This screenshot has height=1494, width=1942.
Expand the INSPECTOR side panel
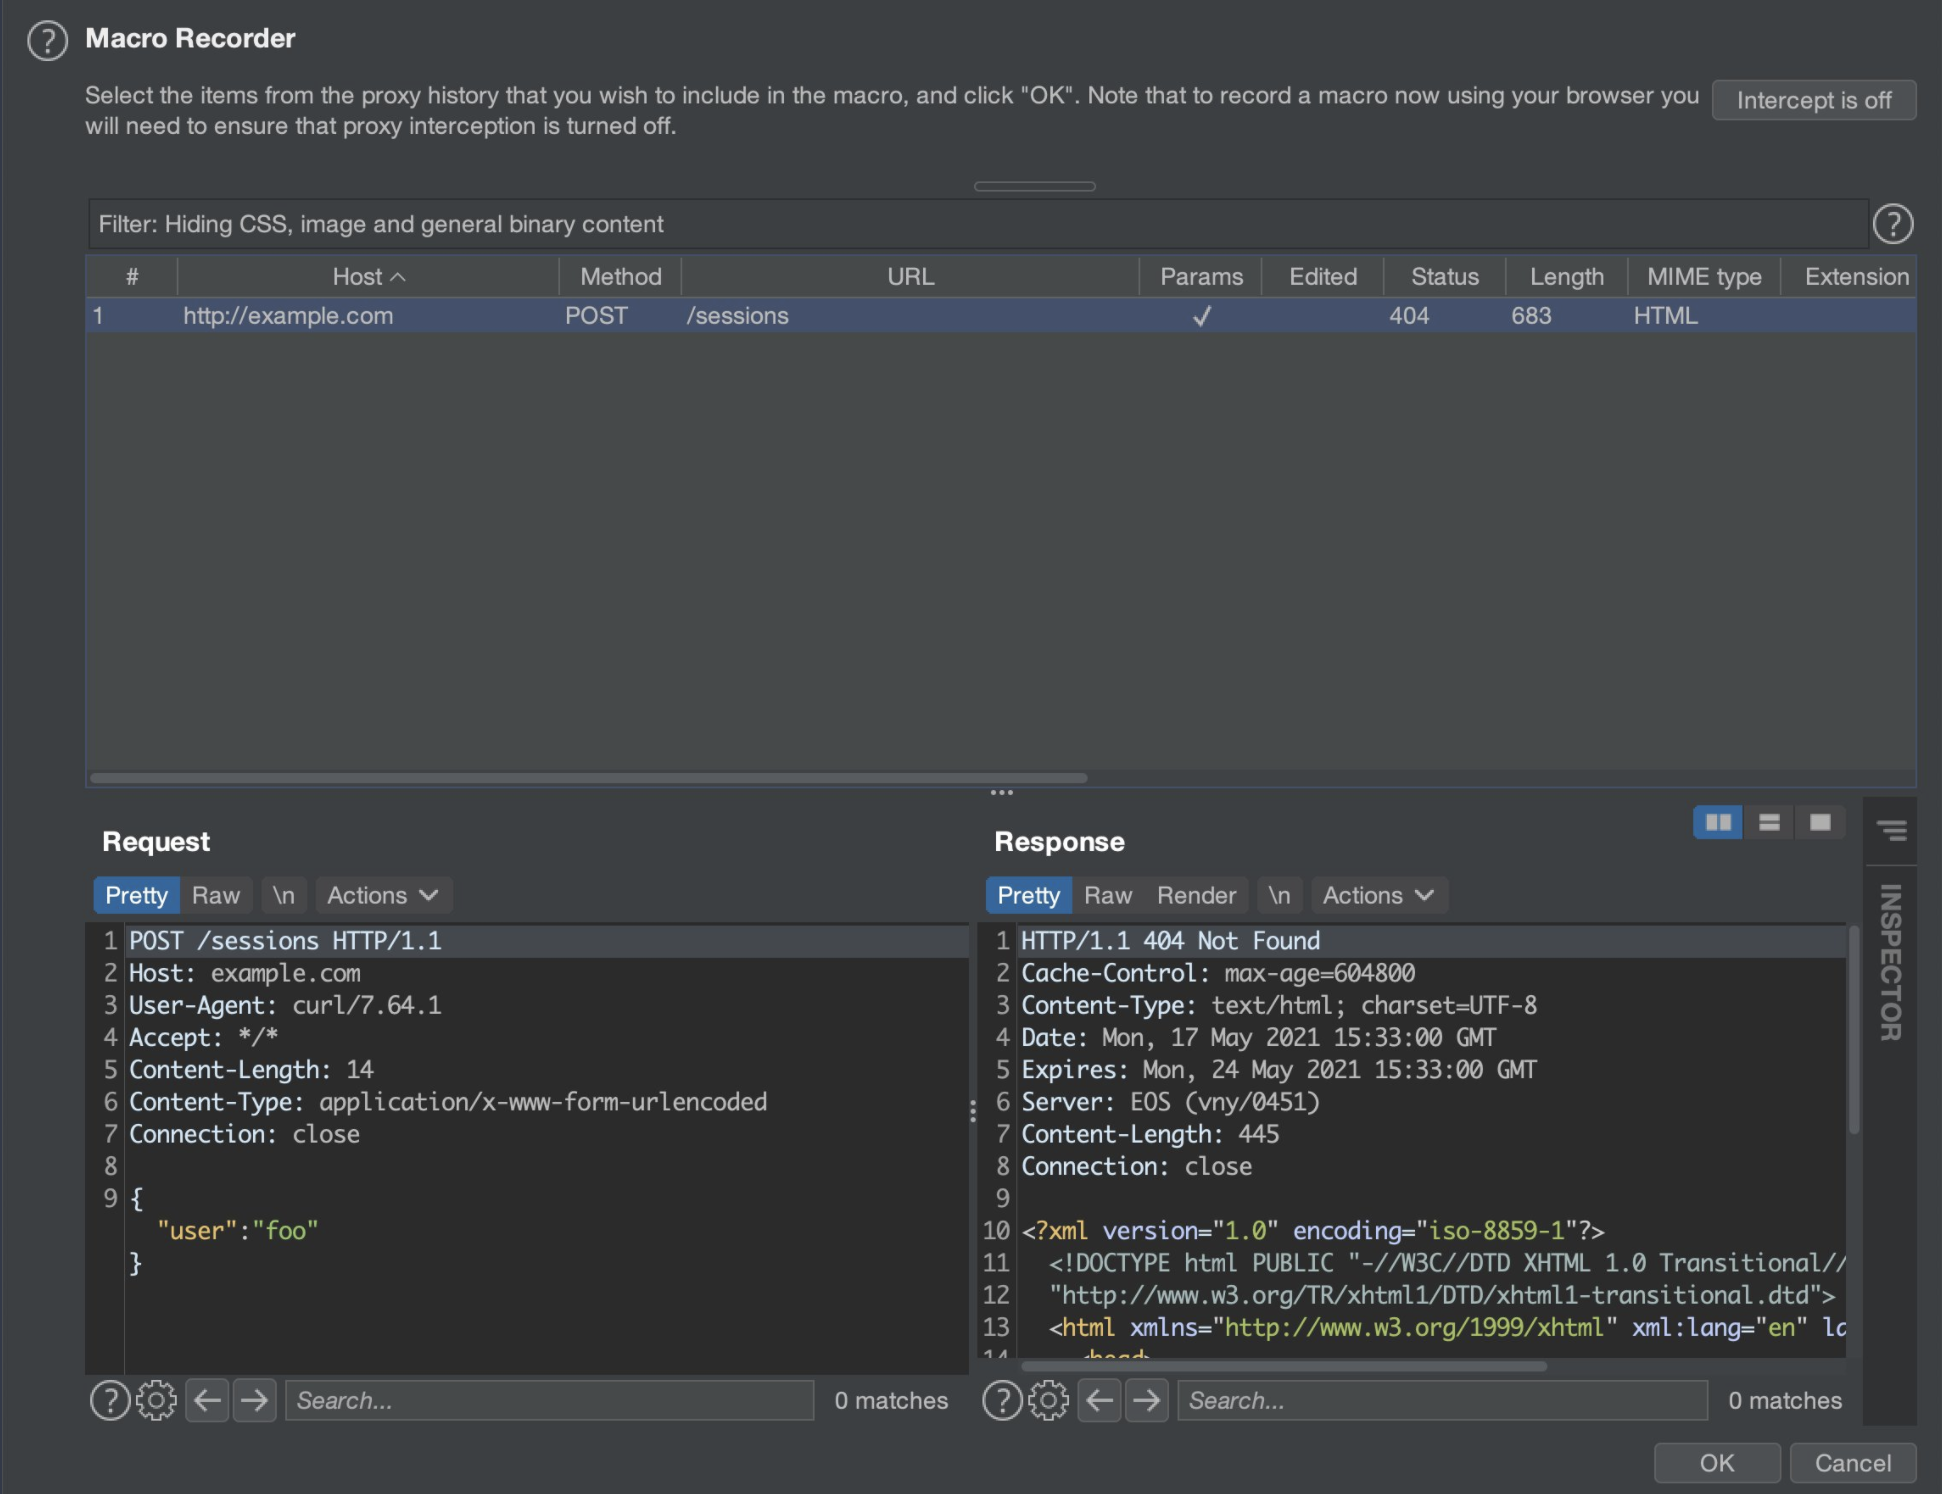tap(1890, 962)
